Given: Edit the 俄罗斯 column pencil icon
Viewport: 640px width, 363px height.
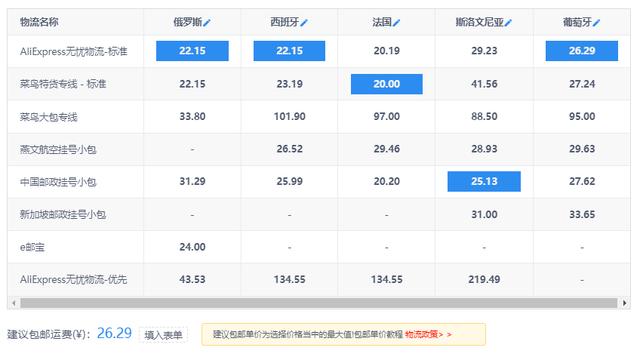Looking at the screenshot, I should tap(207, 22).
